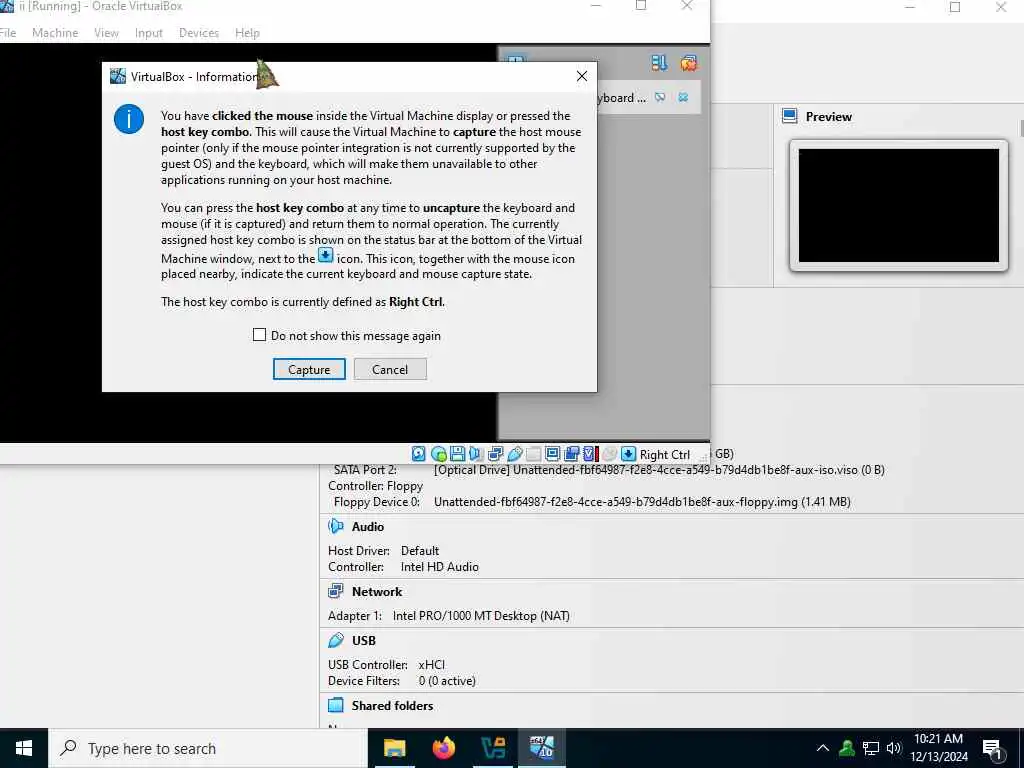Image resolution: width=1024 pixels, height=768 pixels.
Task: Click the Audio section header
Action: pos(368,526)
